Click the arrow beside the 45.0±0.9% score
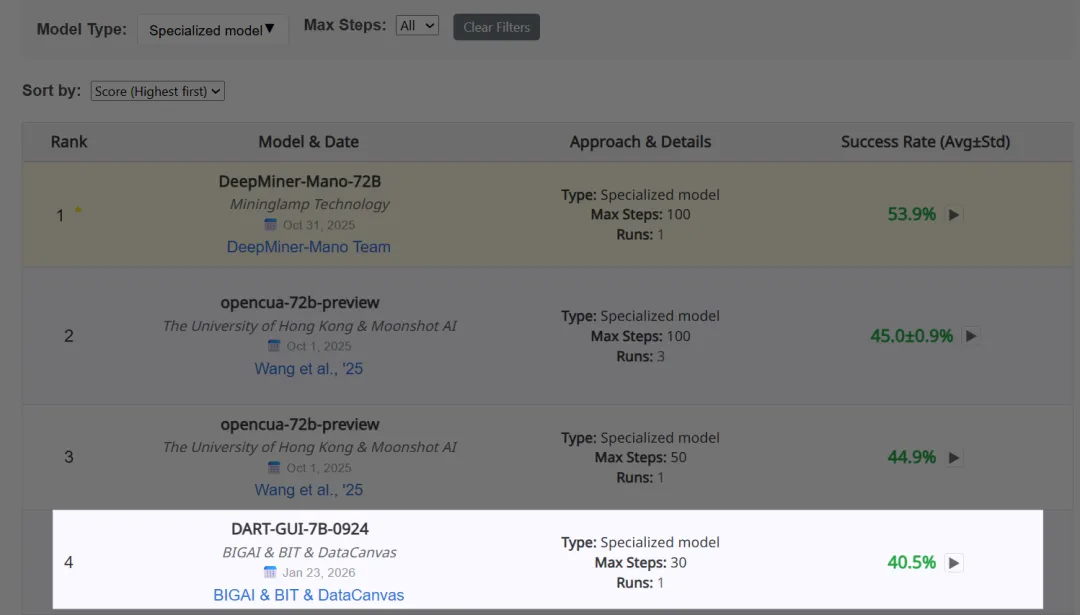 click(970, 336)
